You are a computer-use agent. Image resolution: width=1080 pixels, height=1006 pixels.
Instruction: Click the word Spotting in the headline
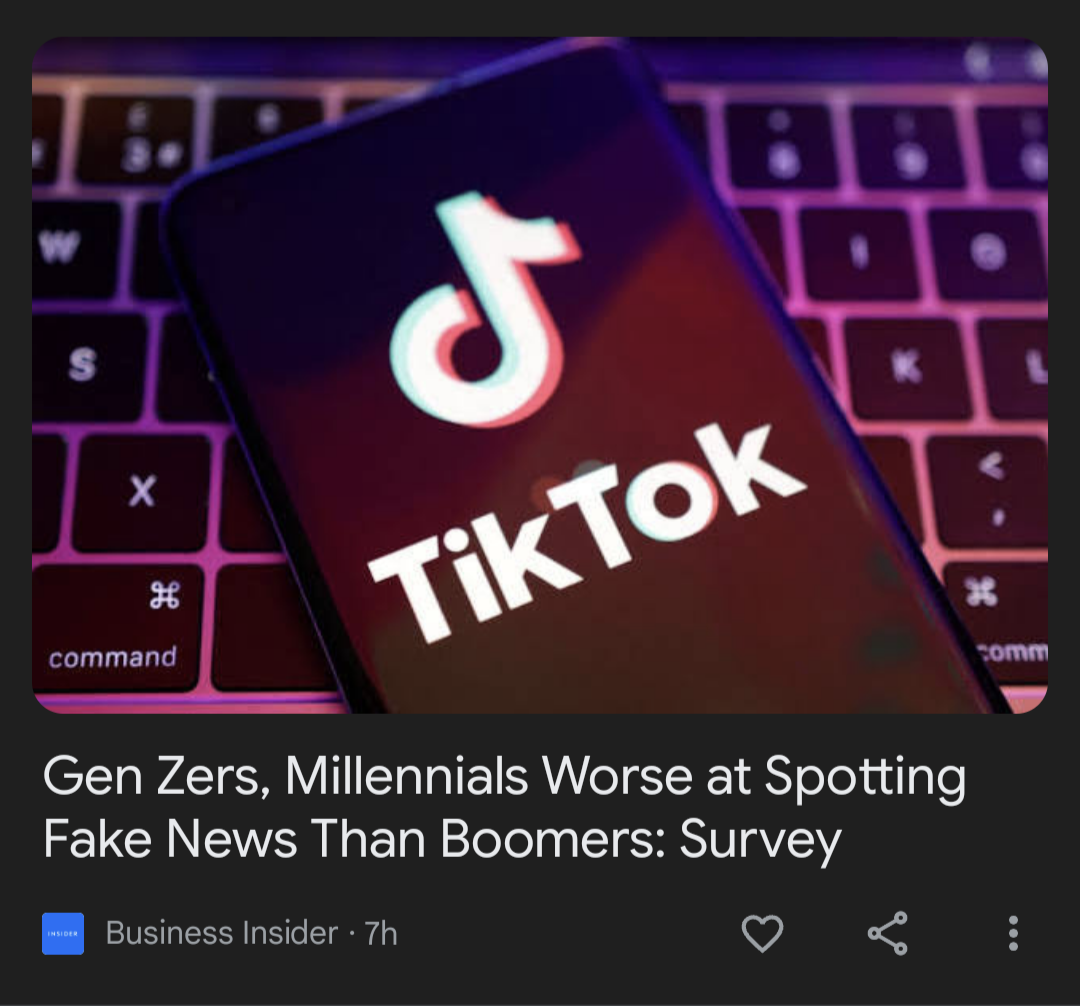[x=865, y=777]
